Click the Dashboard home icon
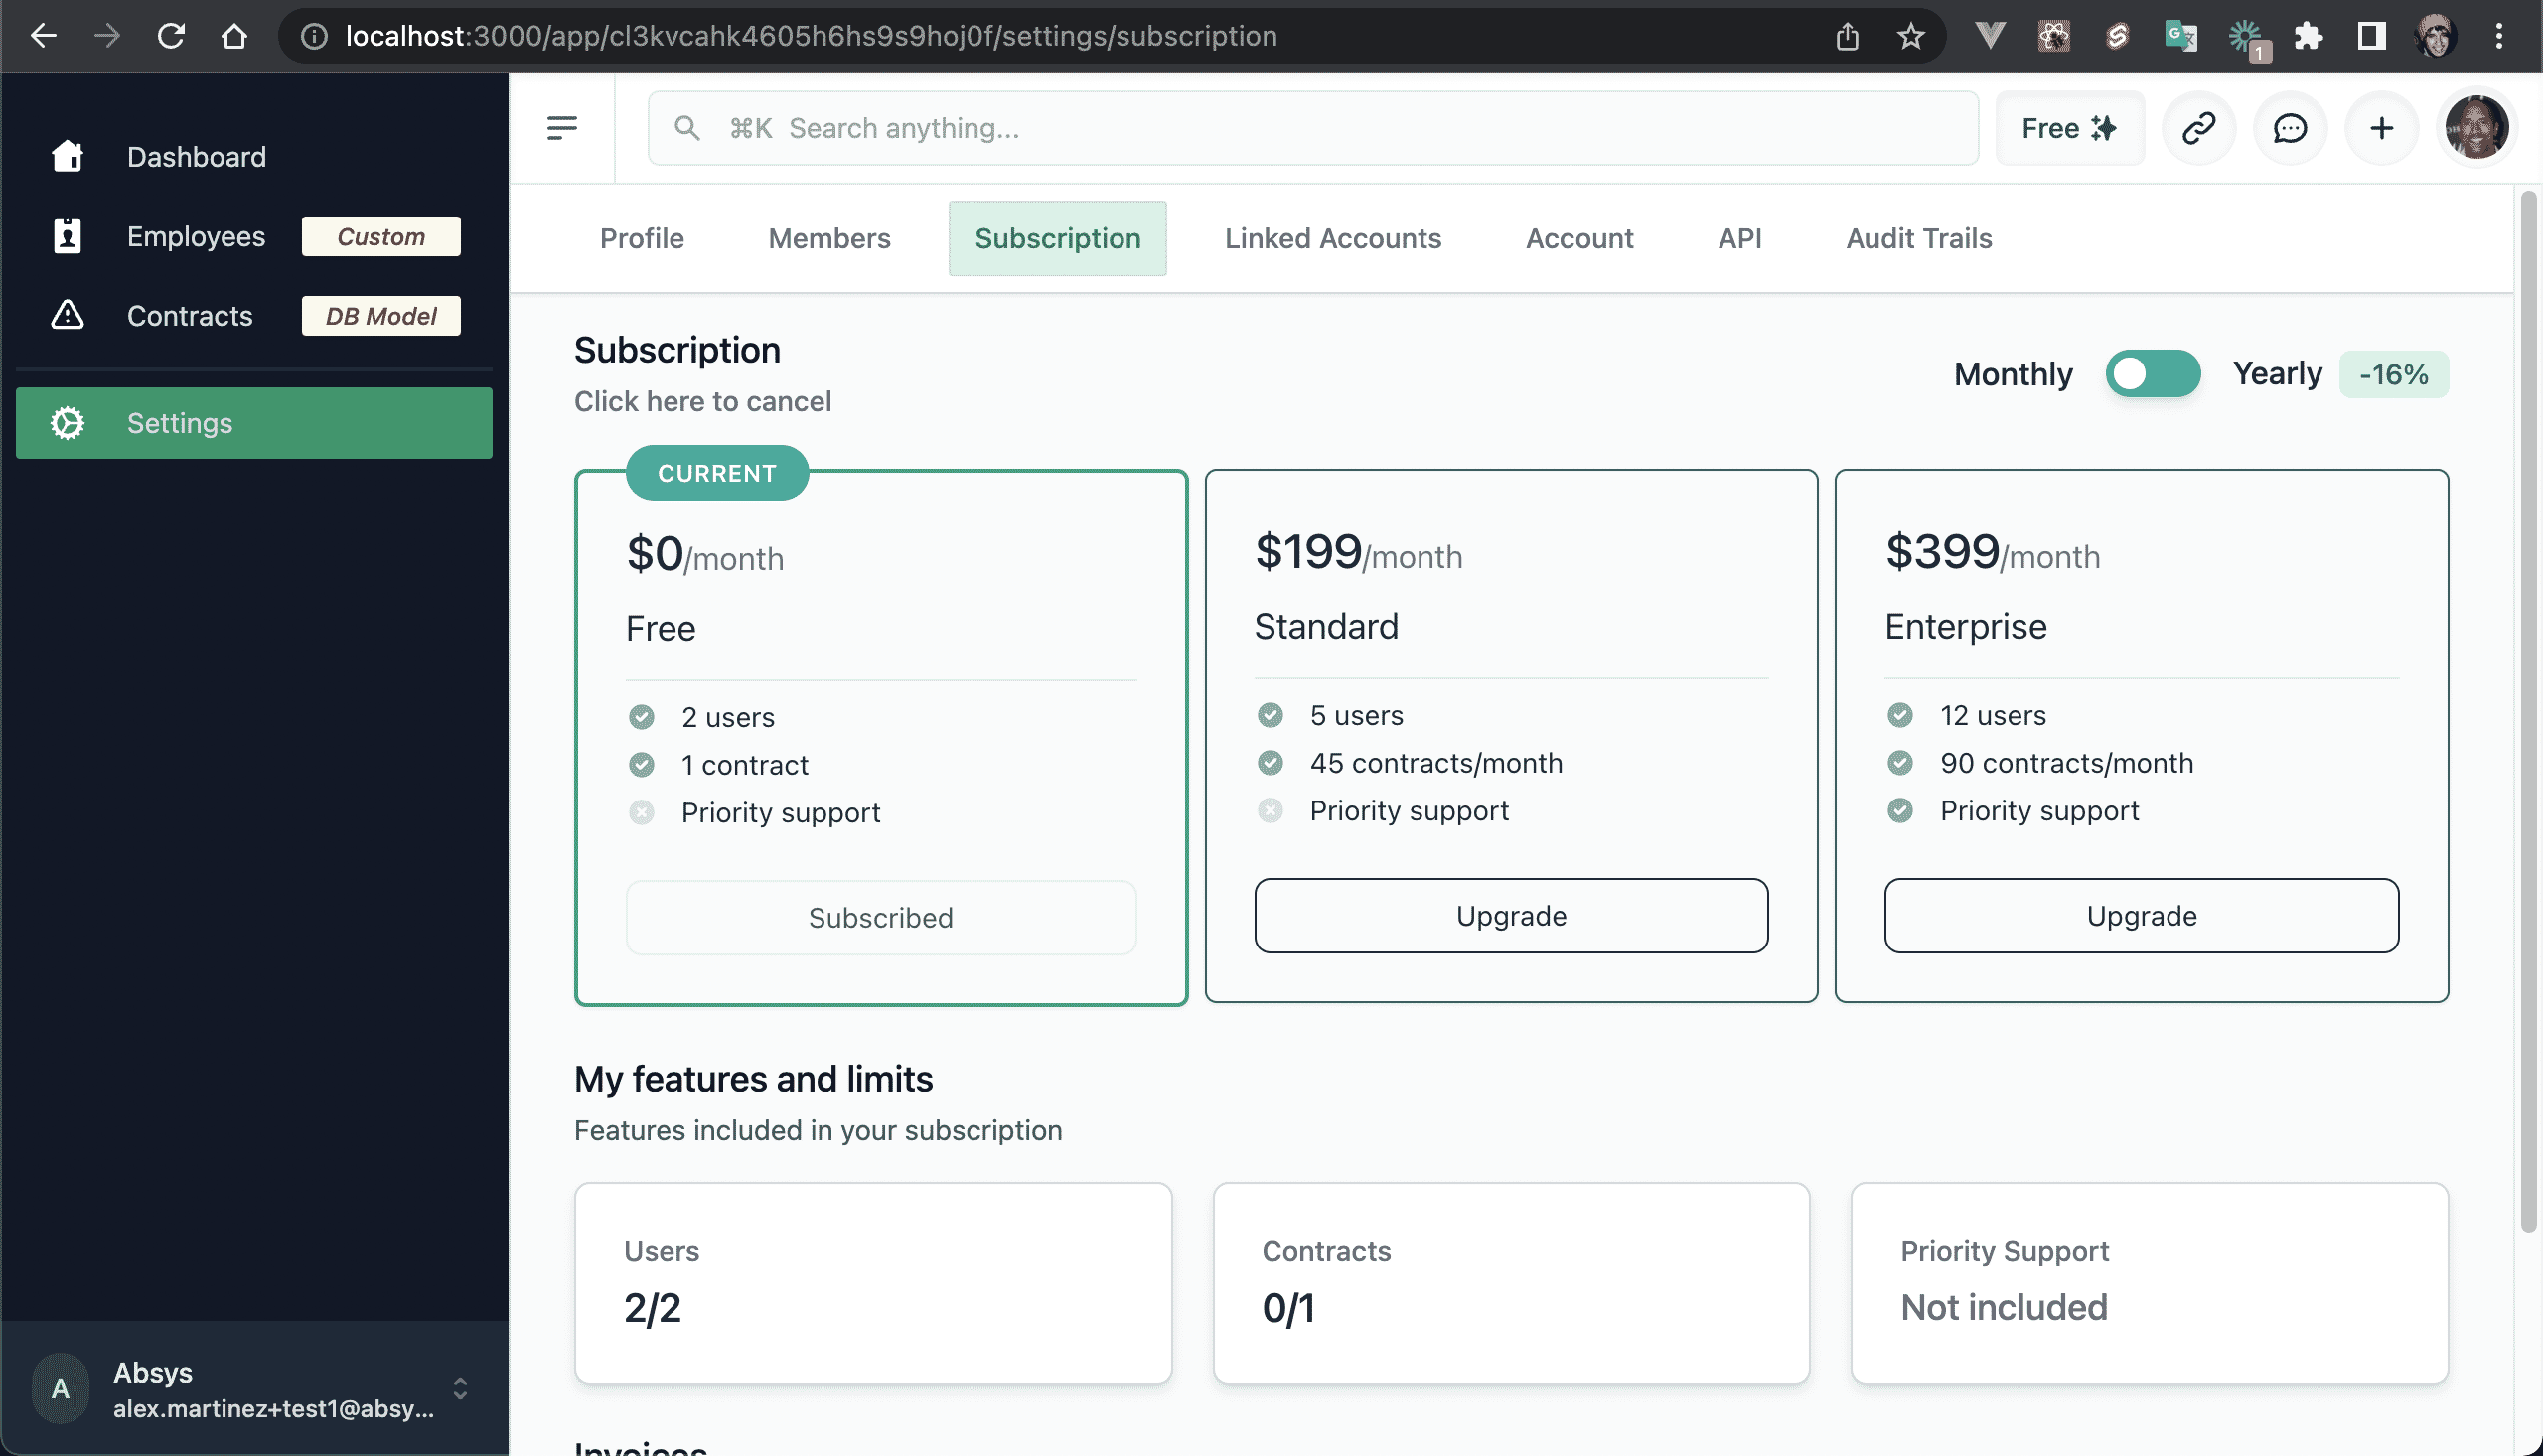 pyautogui.click(x=67, y=156)
